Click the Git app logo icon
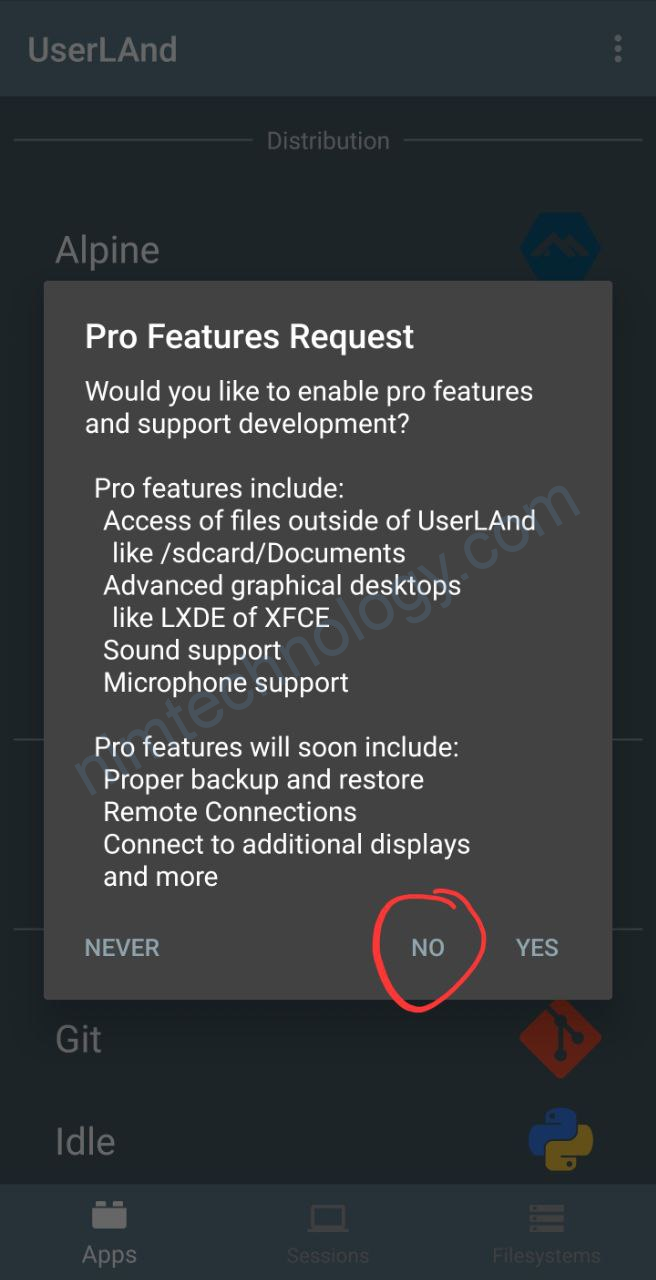This screenshot has height=1280, width=656. (x=560, y=1039)
